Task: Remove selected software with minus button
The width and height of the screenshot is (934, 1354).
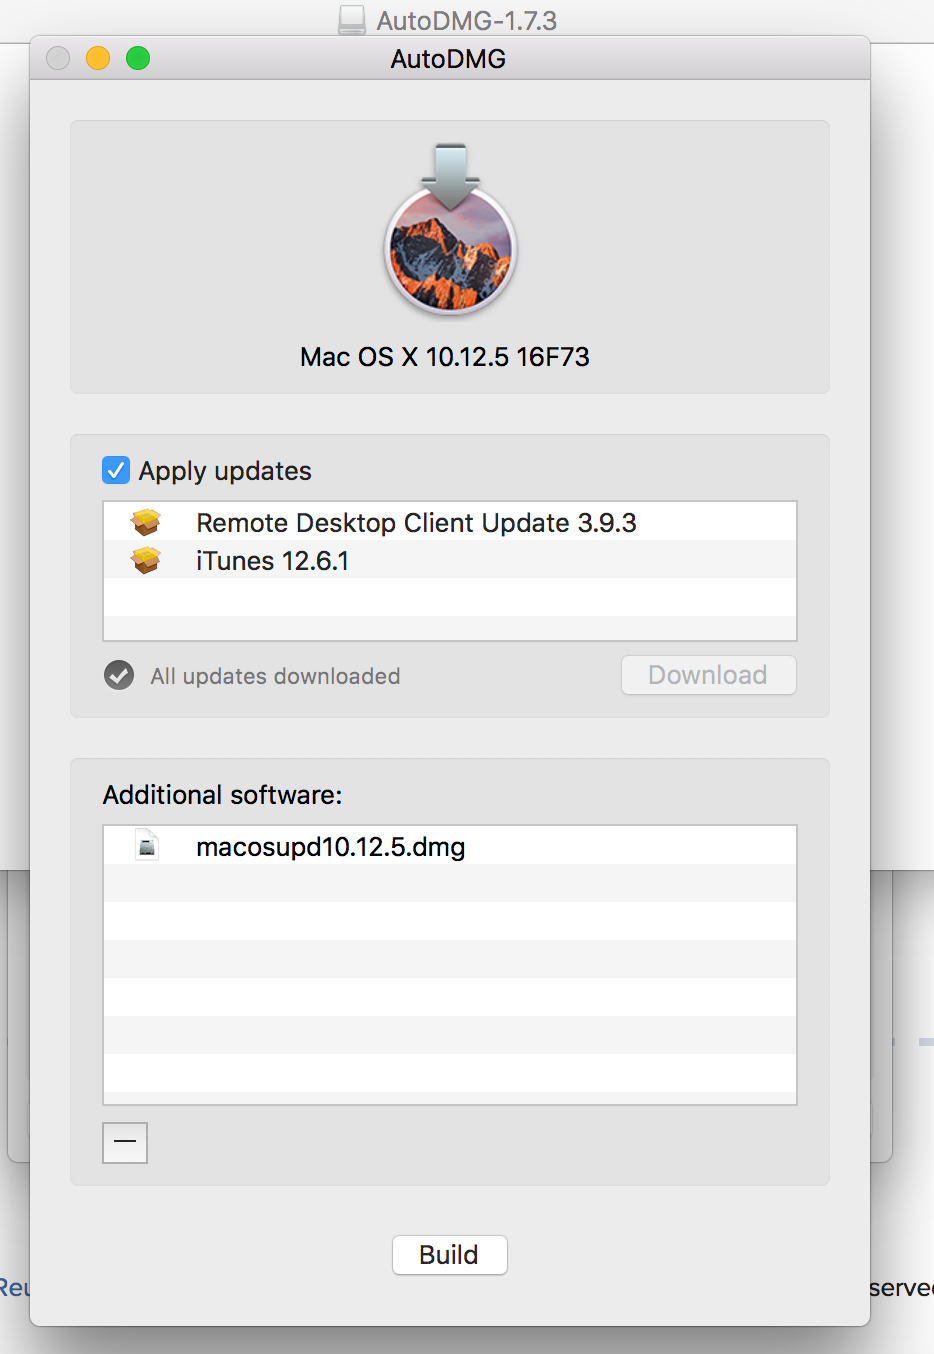Action: [x=125, y=1142]
